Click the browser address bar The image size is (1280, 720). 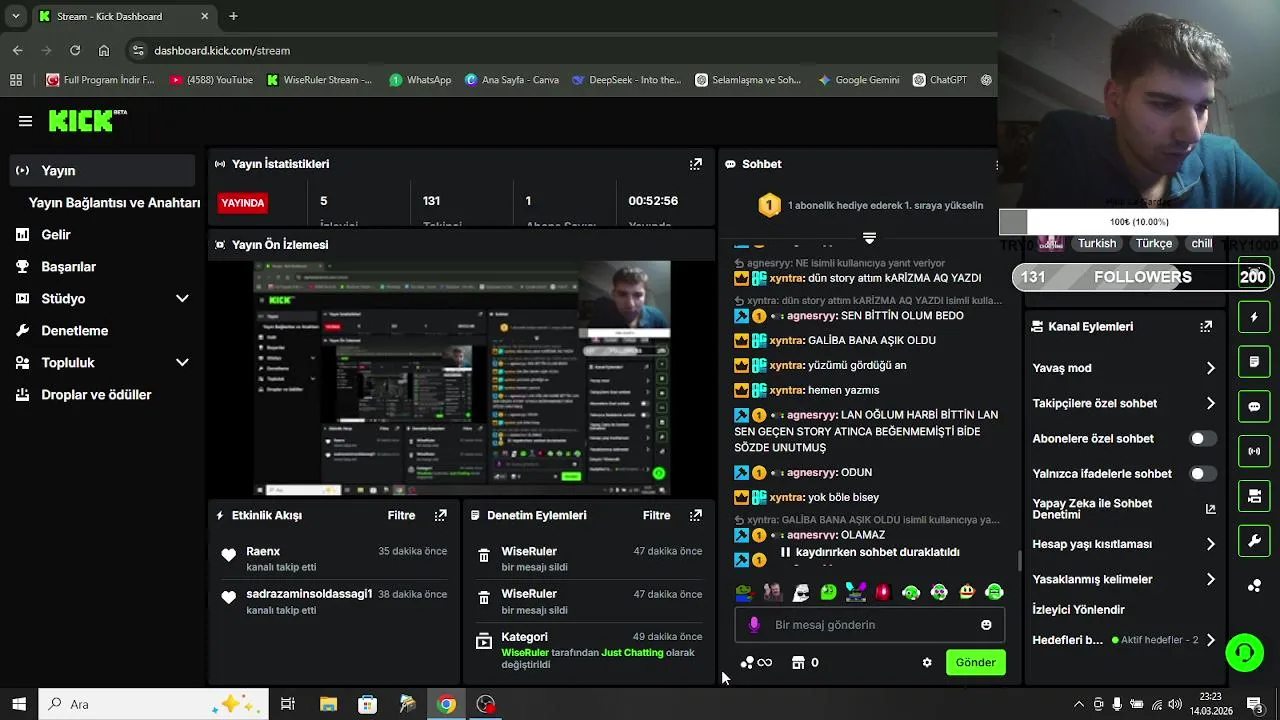[x=560, y=50]
